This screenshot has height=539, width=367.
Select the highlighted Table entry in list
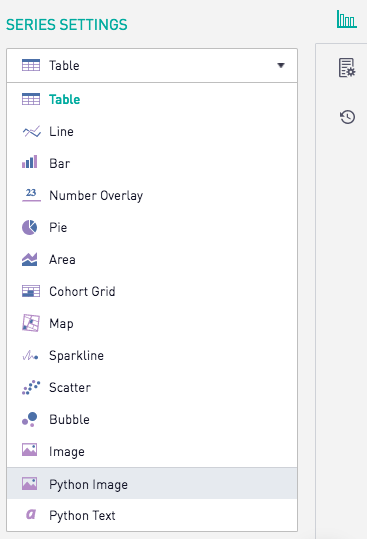152,99
